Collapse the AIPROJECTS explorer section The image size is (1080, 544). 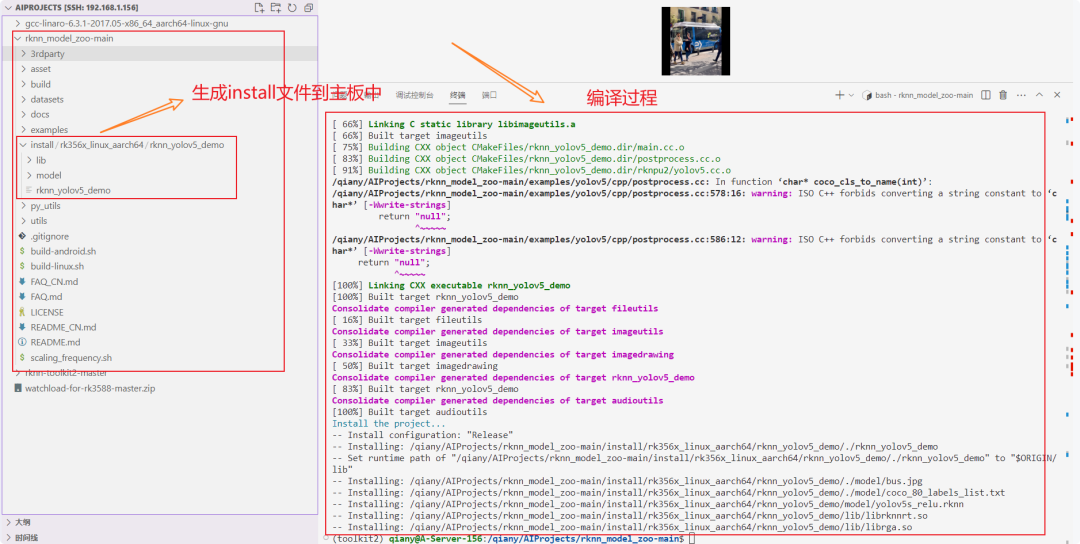8,8
